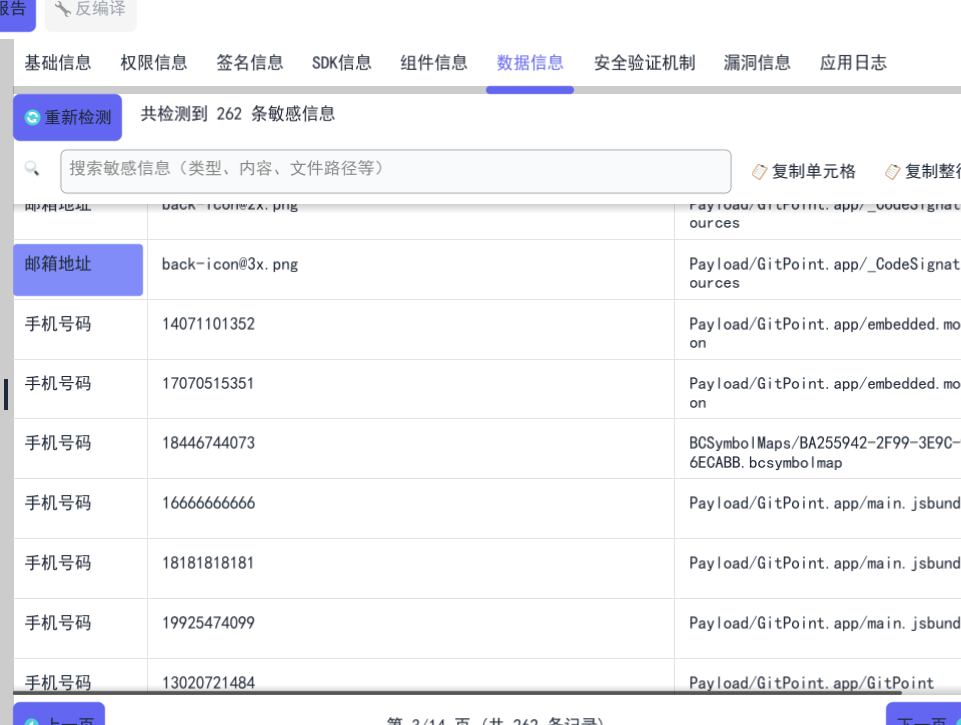This screenshot has width=961, height=725.
Task: Open the 应用日志 tab
Action: point(852,62)
